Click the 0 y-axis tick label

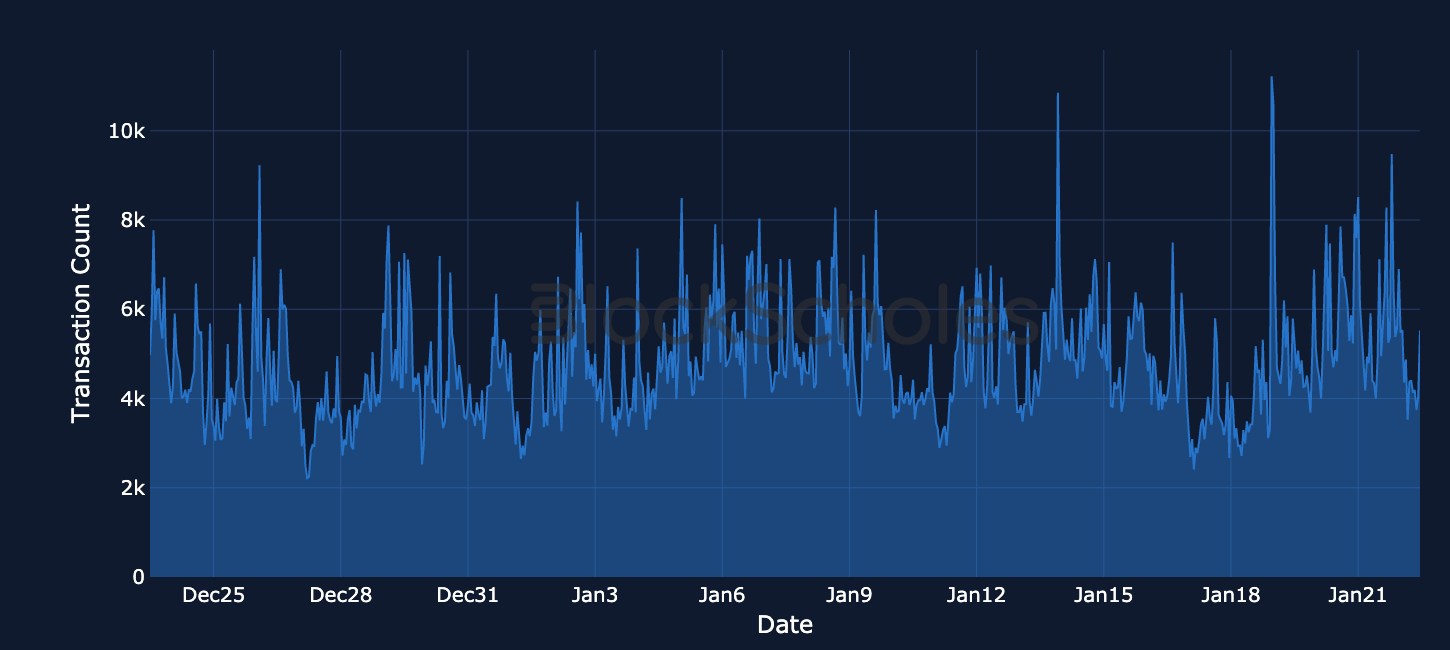pyautogui.click(x=138, y=577)
